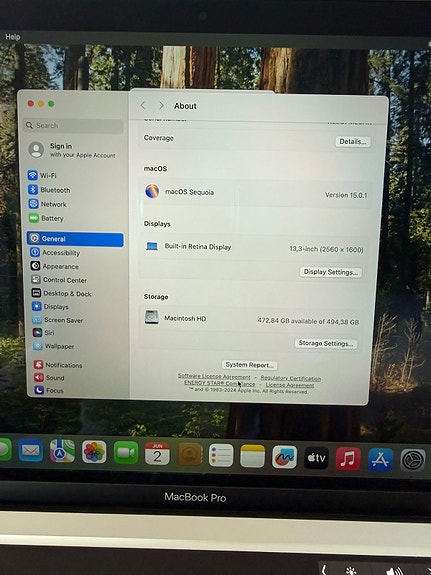Viewport: 431px width, 575px height.
Task: Open Display Settings
Action: (x=331, y=272)
